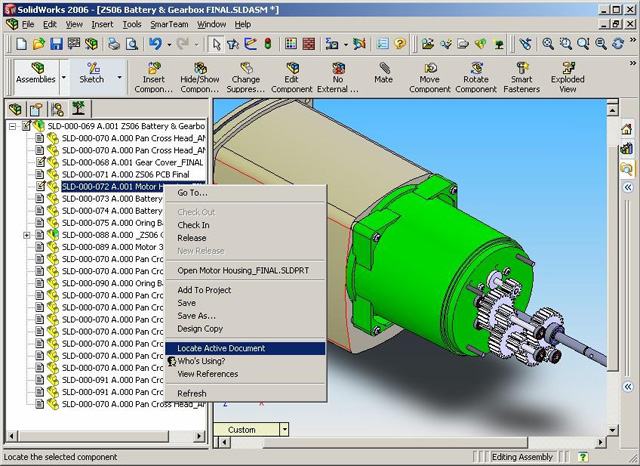Click the lower task pane chevron button
The height and width of the screenshot is (466, 640).
628,386
